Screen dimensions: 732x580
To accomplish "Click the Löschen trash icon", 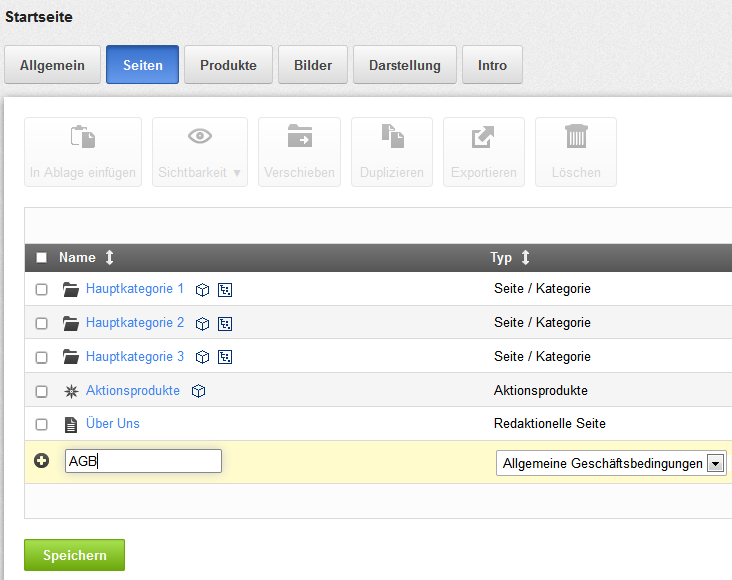I will coord(576,136).
